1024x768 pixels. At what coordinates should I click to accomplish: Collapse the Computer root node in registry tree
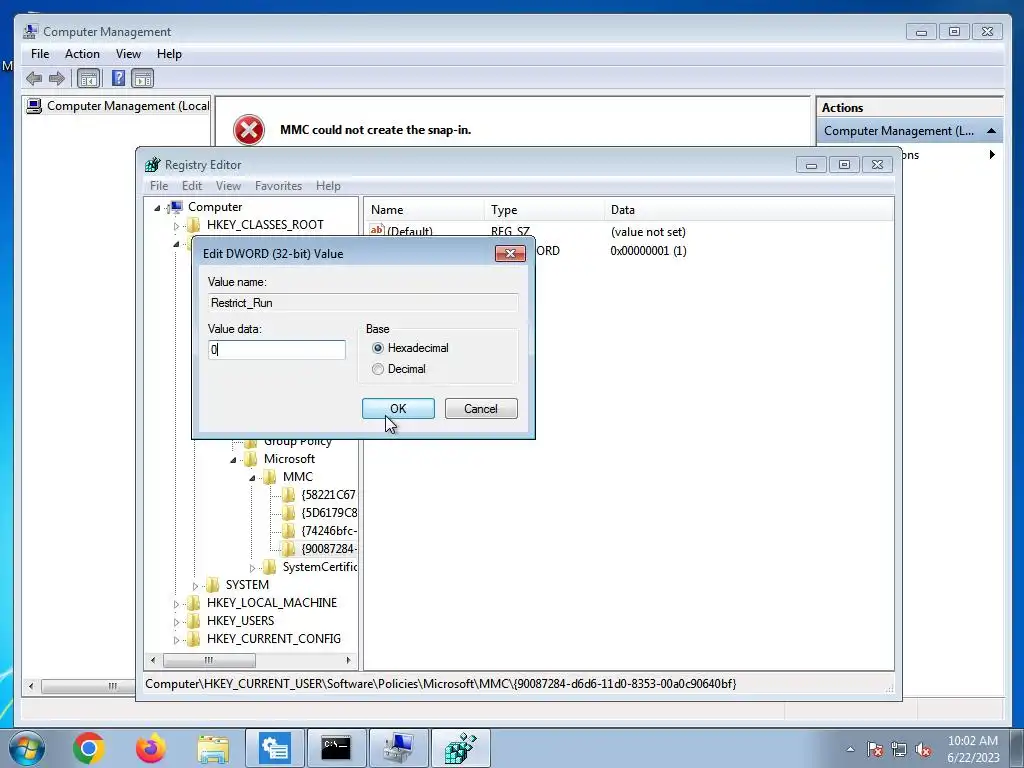pyautogui.click(x=157, y=208)
